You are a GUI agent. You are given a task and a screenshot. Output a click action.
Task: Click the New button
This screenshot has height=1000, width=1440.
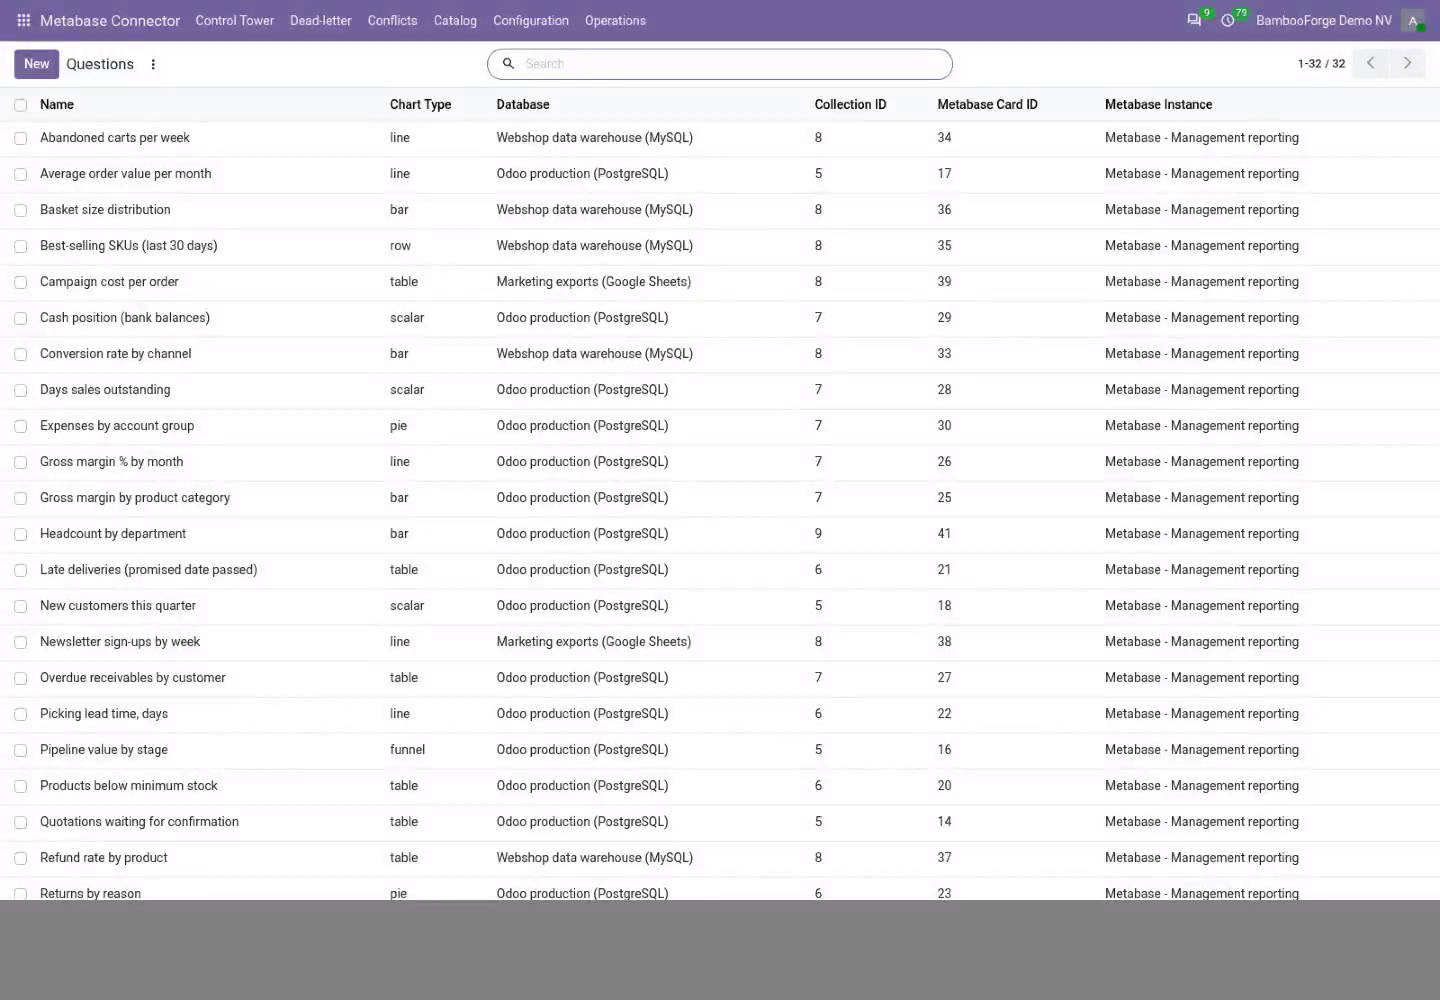[x=36, y=64]
